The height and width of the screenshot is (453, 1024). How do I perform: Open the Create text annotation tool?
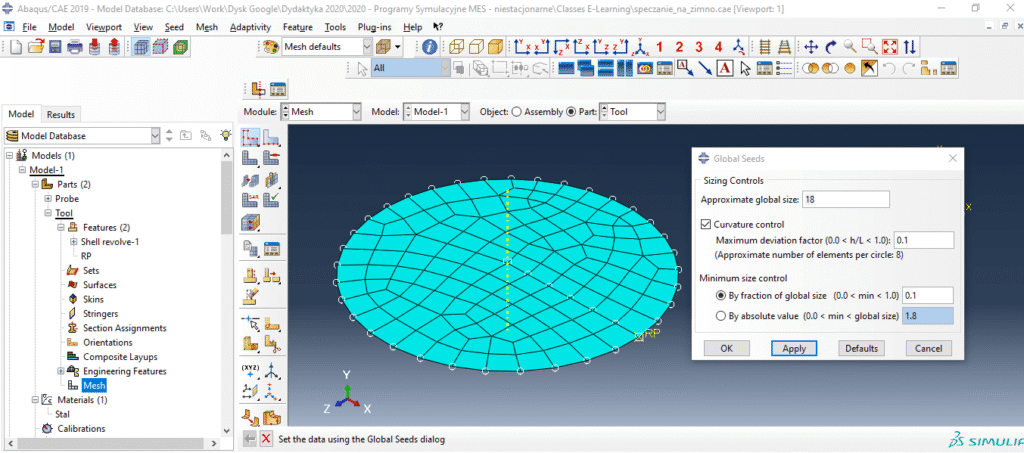point(724,68)
